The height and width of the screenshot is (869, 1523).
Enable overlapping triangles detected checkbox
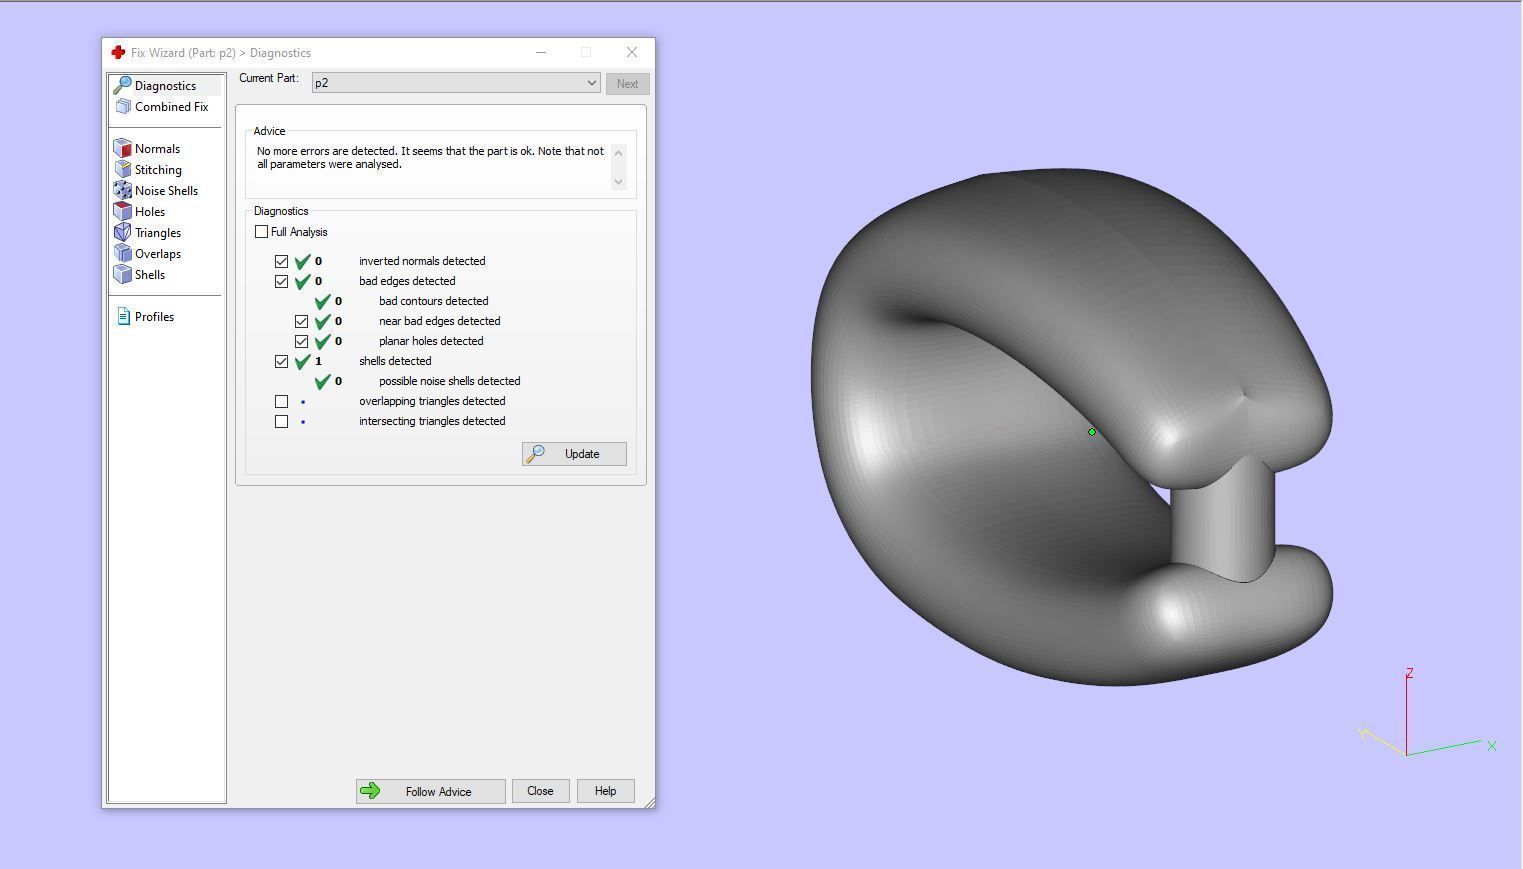coord(282,401)
